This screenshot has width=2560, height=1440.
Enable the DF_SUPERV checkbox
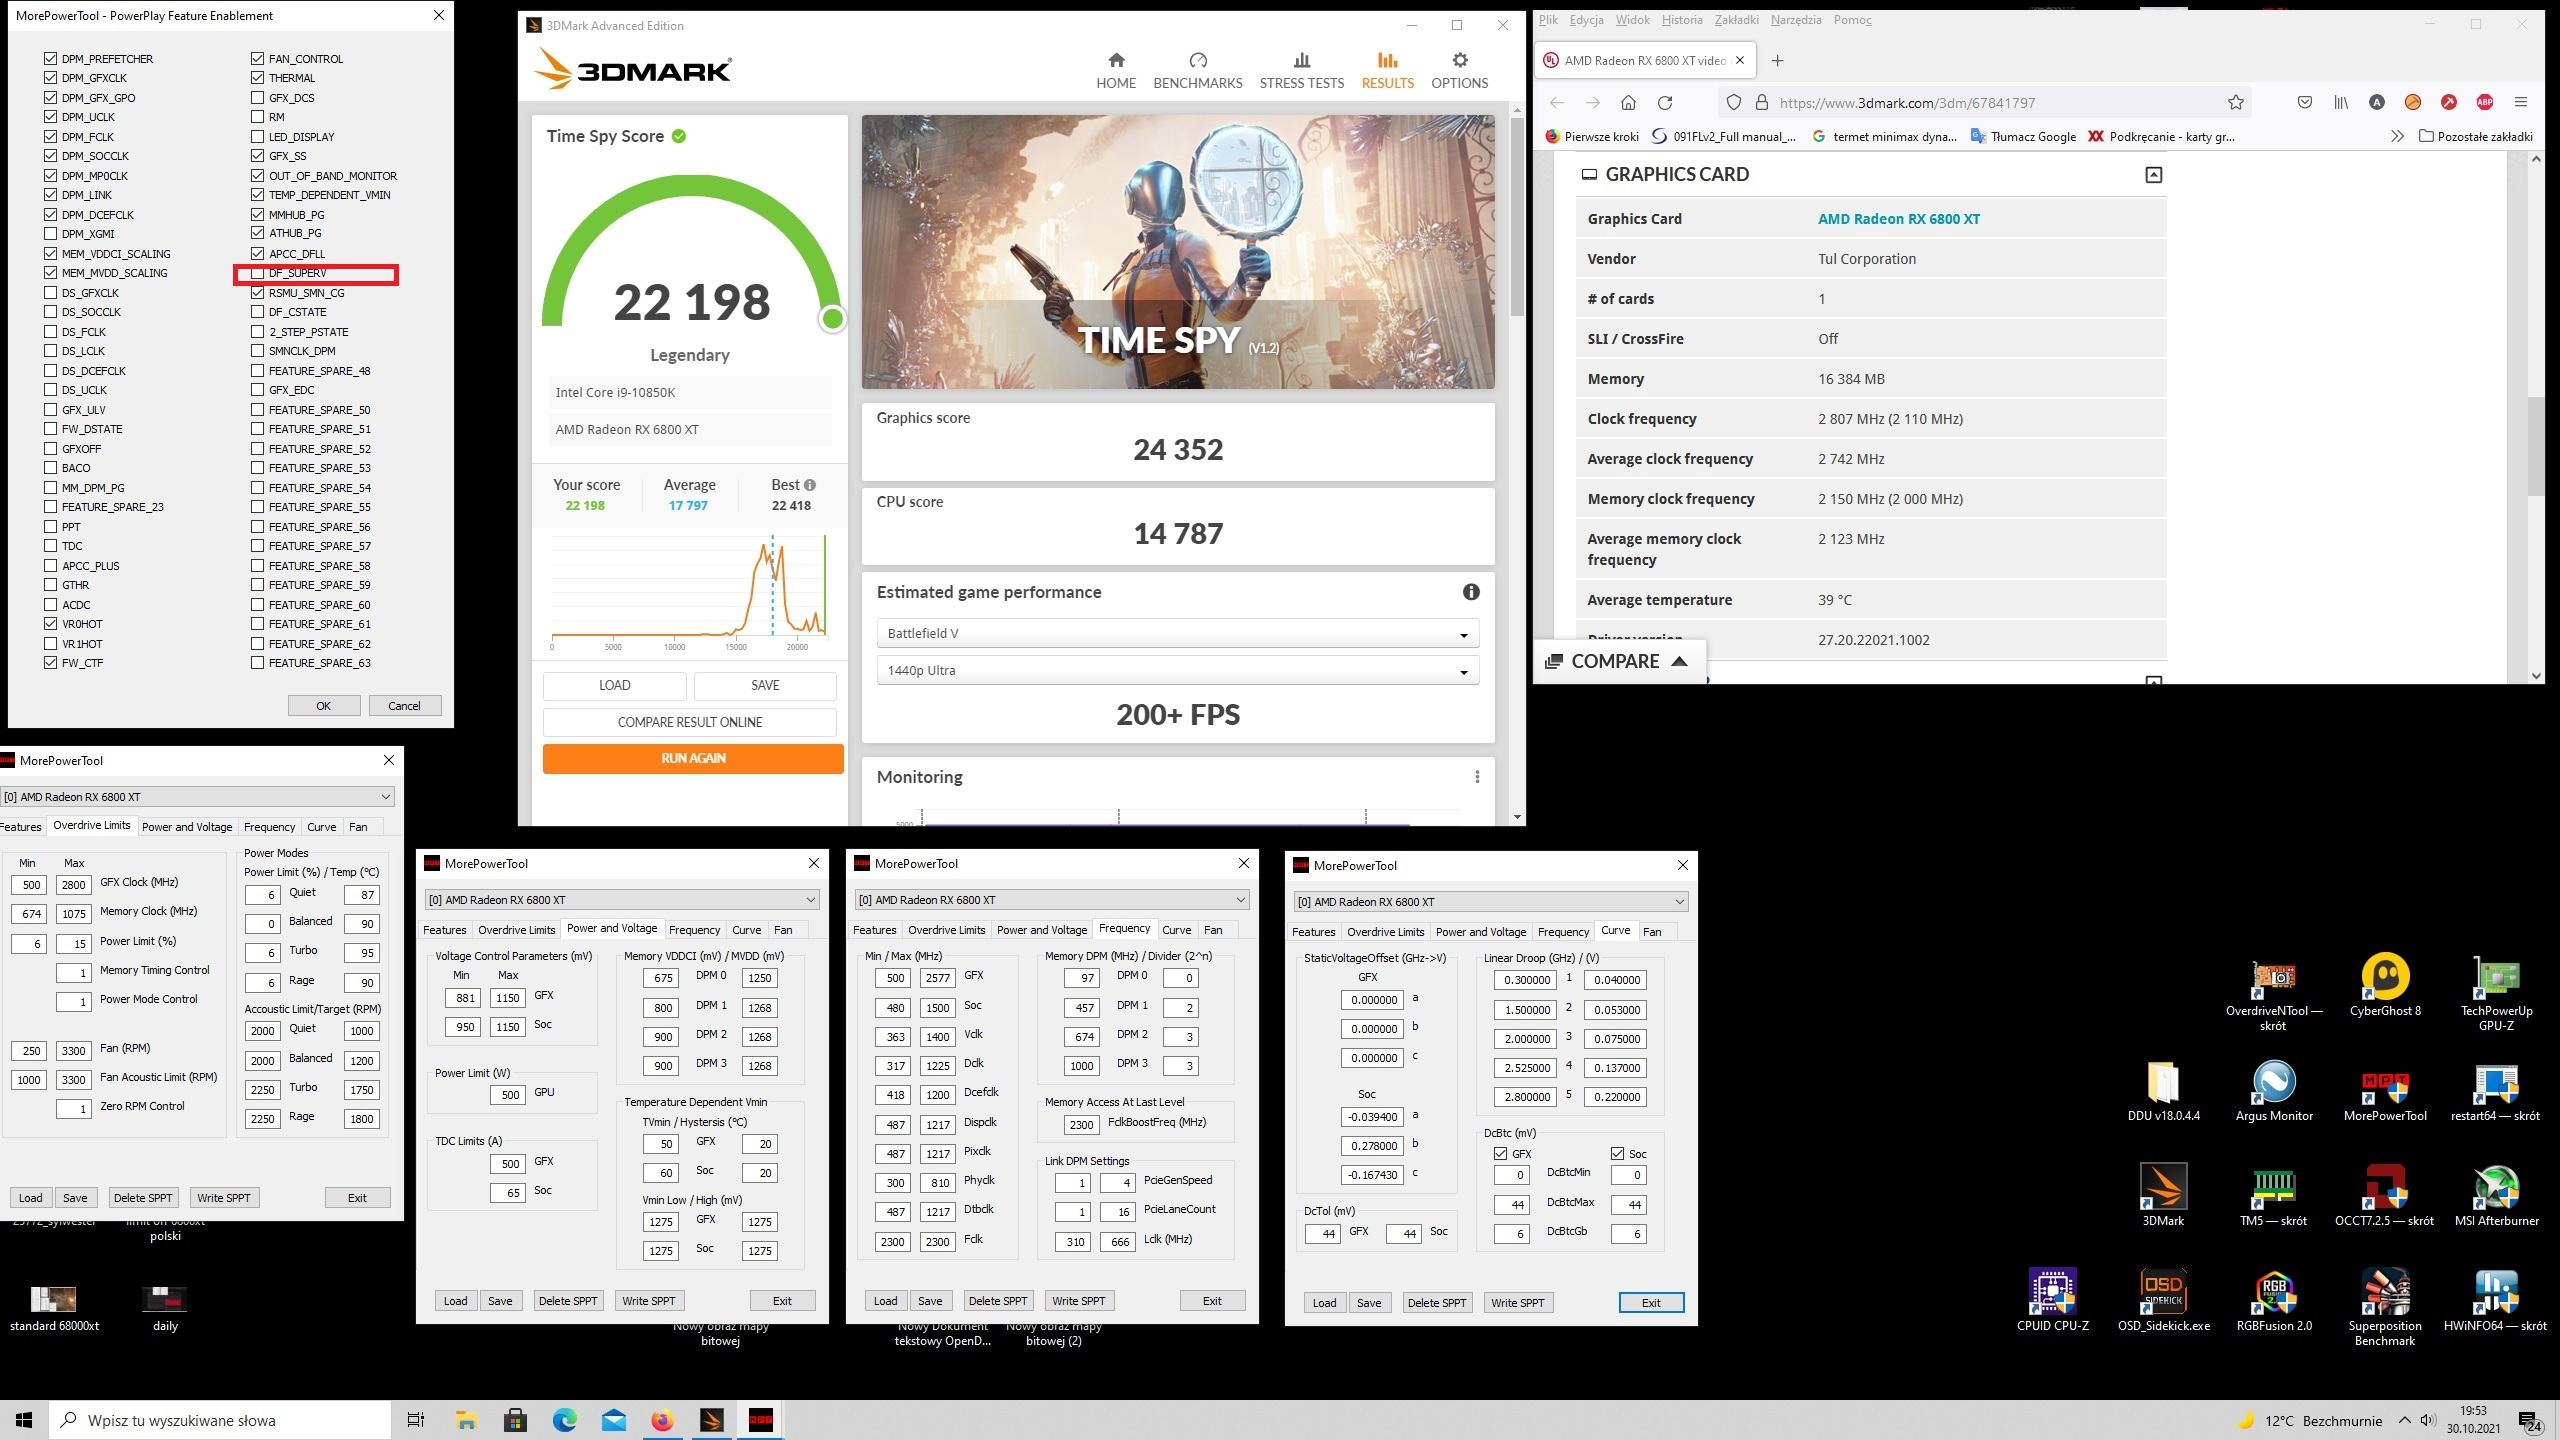(258, 273)
